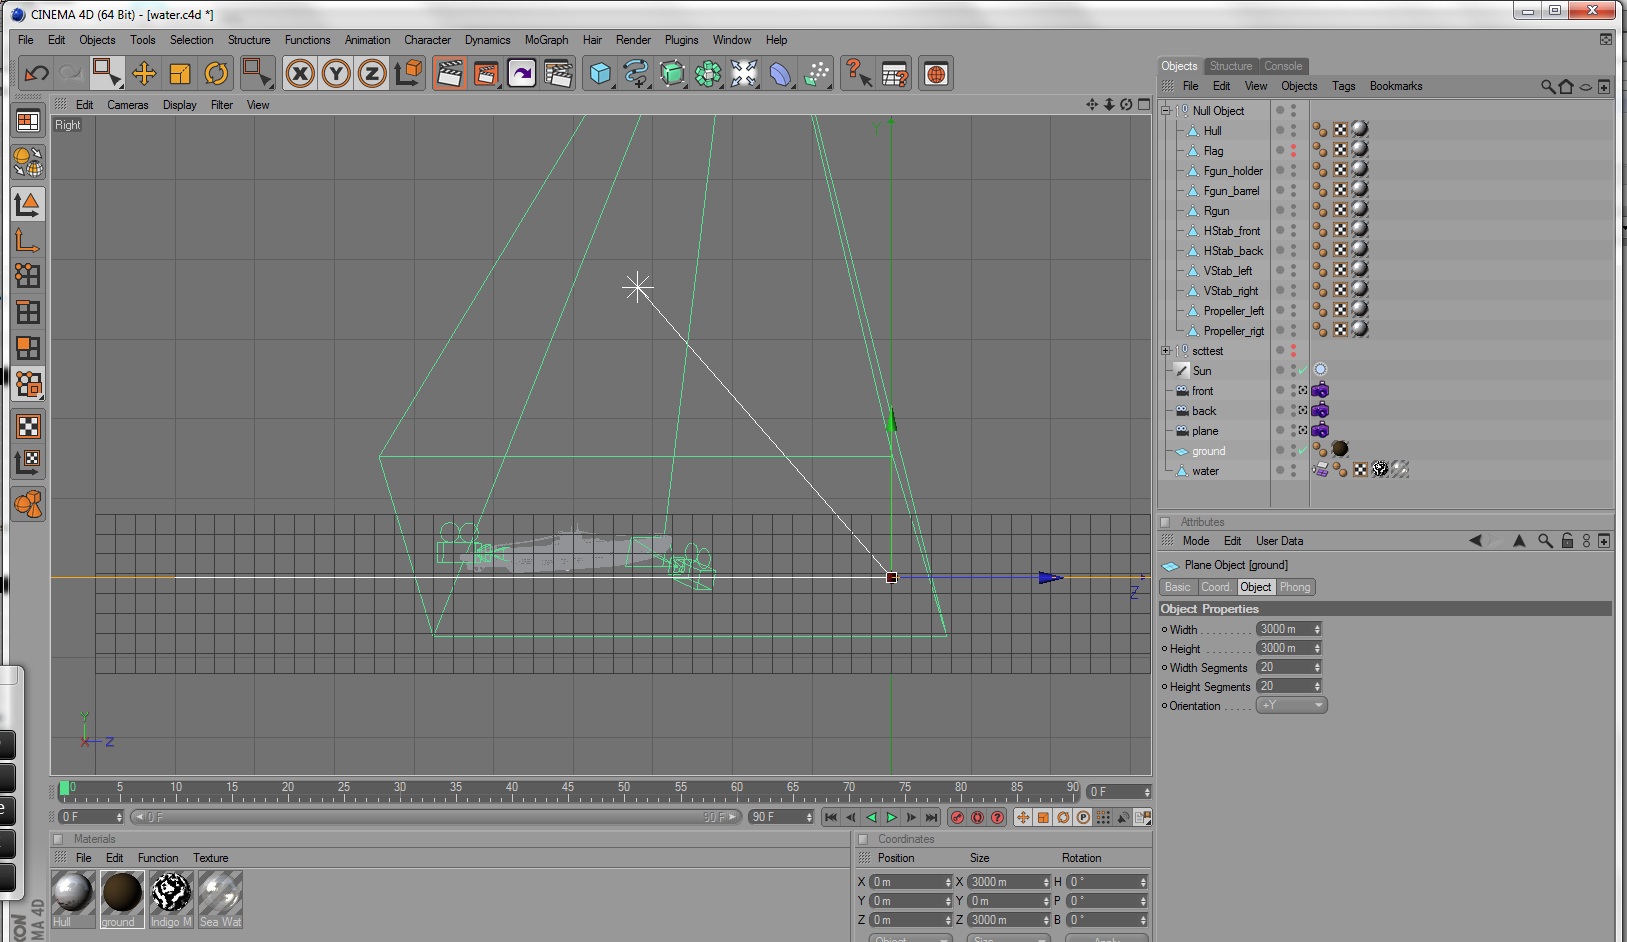Open Render Settings icon

point(558,73)
